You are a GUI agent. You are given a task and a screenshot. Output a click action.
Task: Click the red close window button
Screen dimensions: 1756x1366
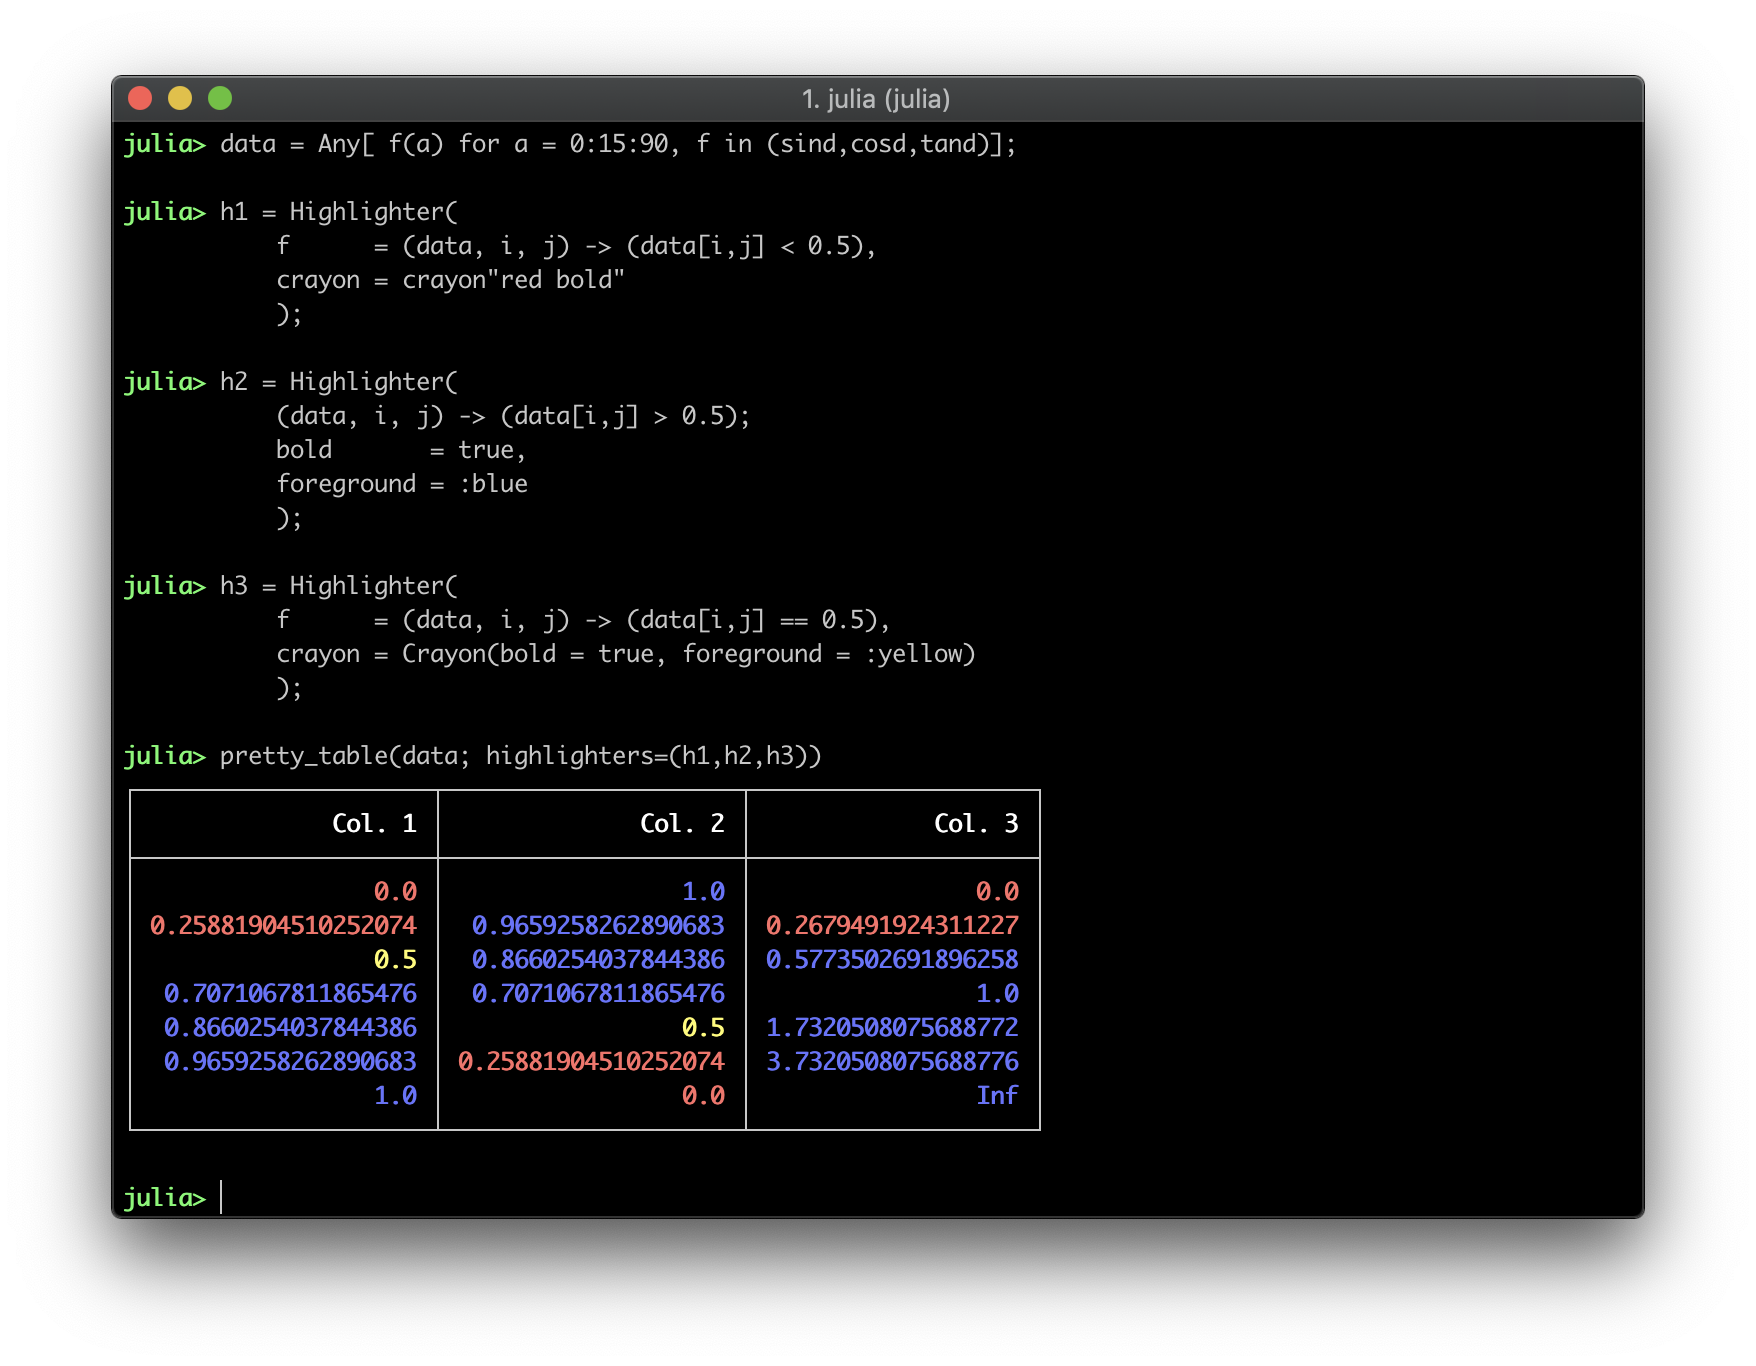click(140, 98)
